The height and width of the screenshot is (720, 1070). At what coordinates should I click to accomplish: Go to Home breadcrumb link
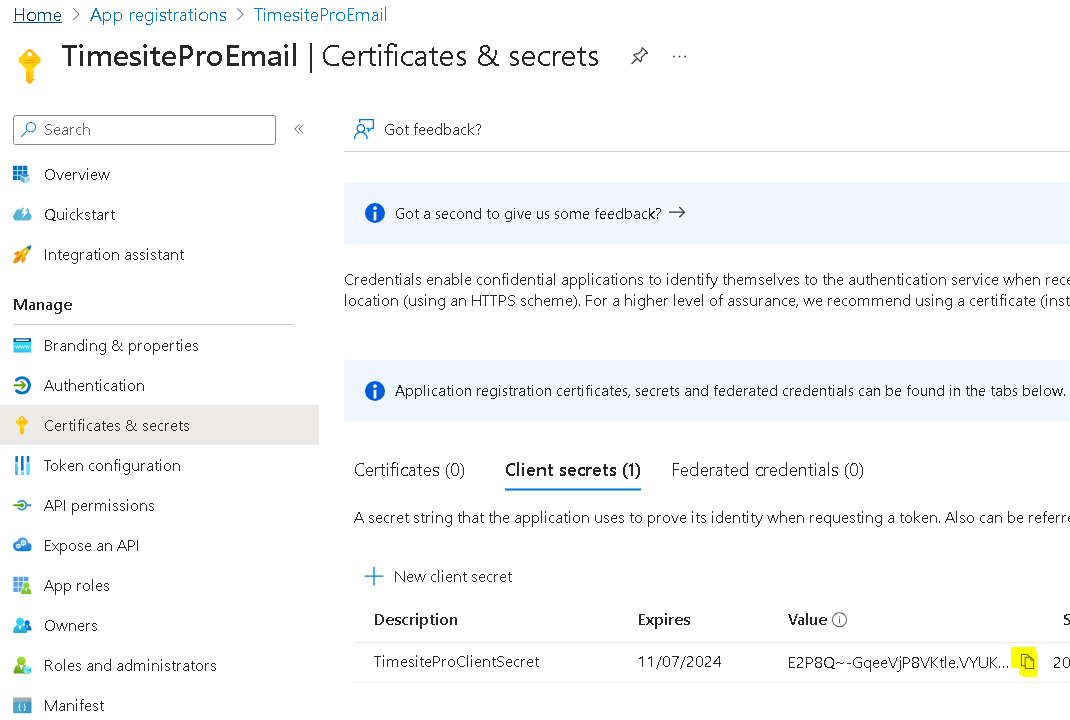pyautogui.click(x=37, y=15)
